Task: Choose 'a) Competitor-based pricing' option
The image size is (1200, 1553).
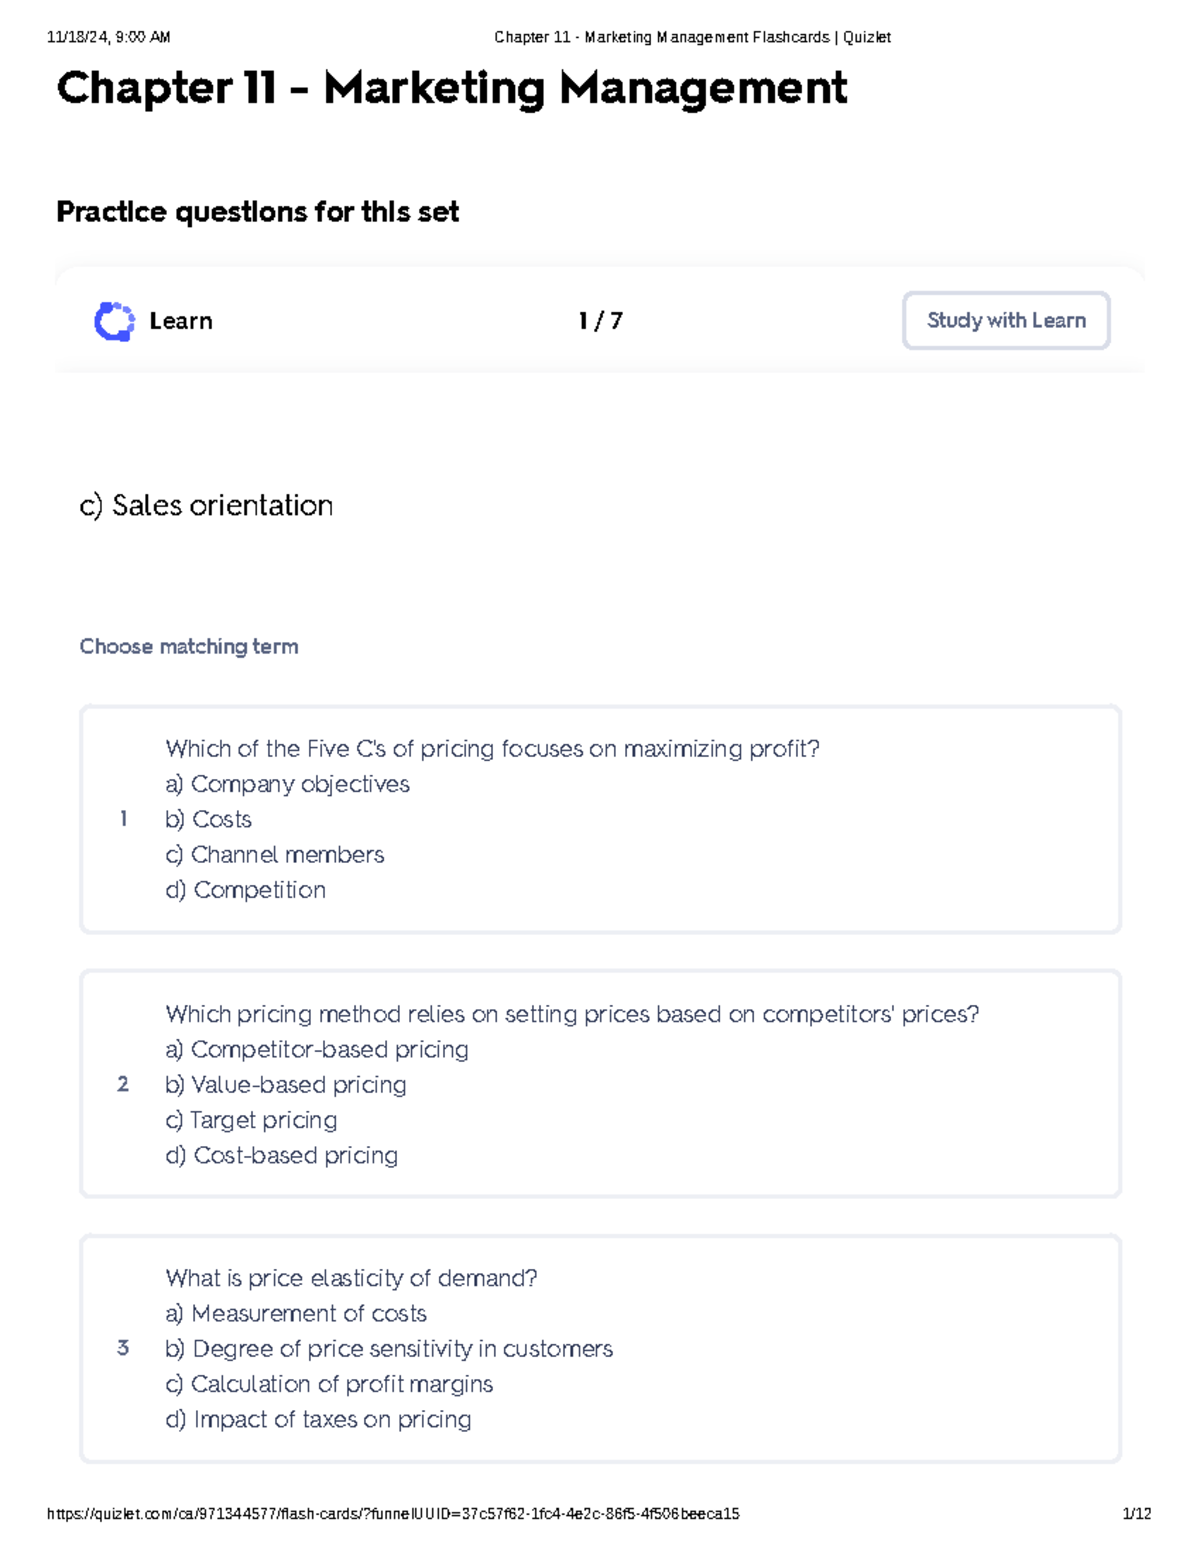Action: point(317,1049)
